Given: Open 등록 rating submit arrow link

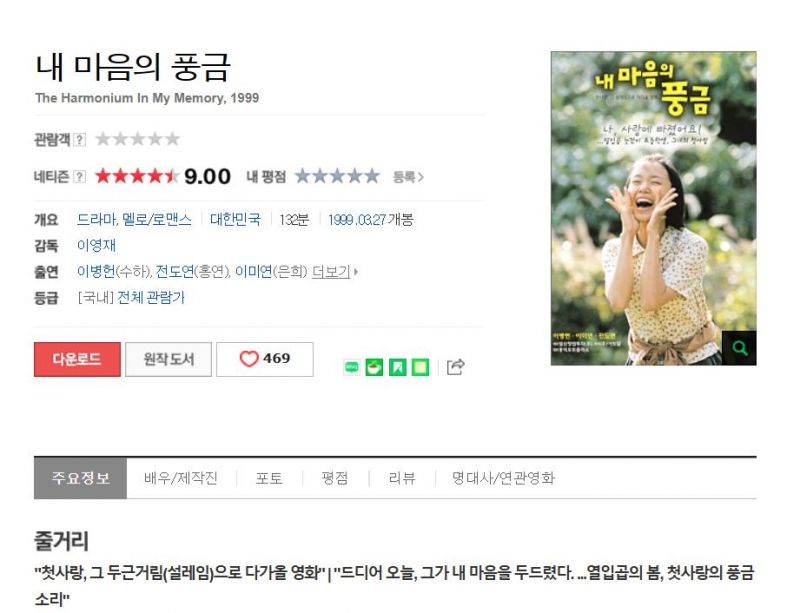Looking at the screenshot, I should tap(408, 177).
